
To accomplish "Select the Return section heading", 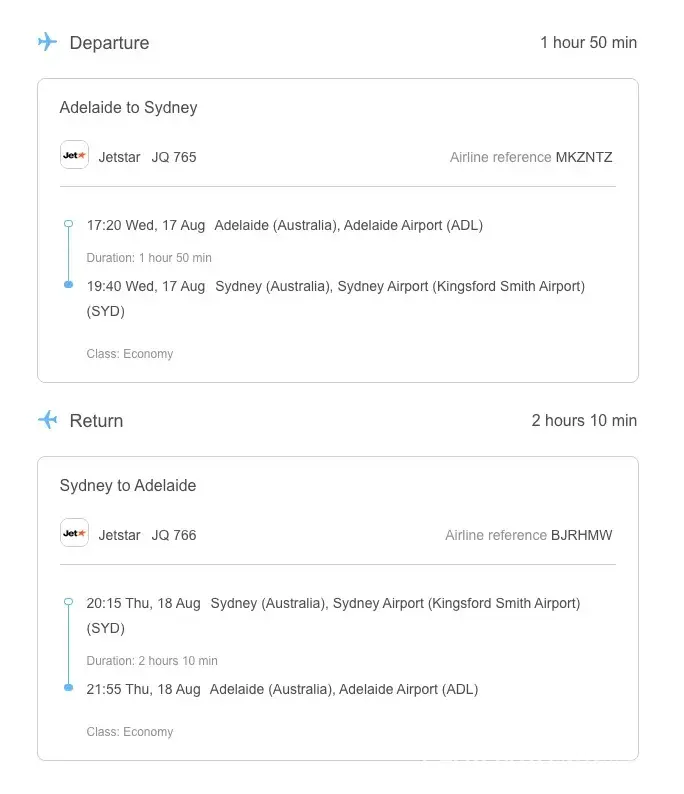I will coord(96,421).
